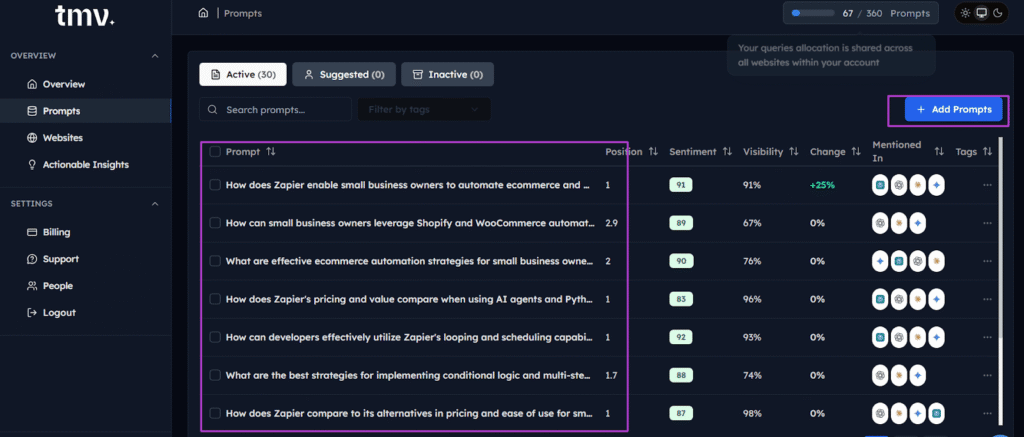Screen dimensions: 1024x437
Task: Go to Actionable Insights
Action: [x=85, y=165]
